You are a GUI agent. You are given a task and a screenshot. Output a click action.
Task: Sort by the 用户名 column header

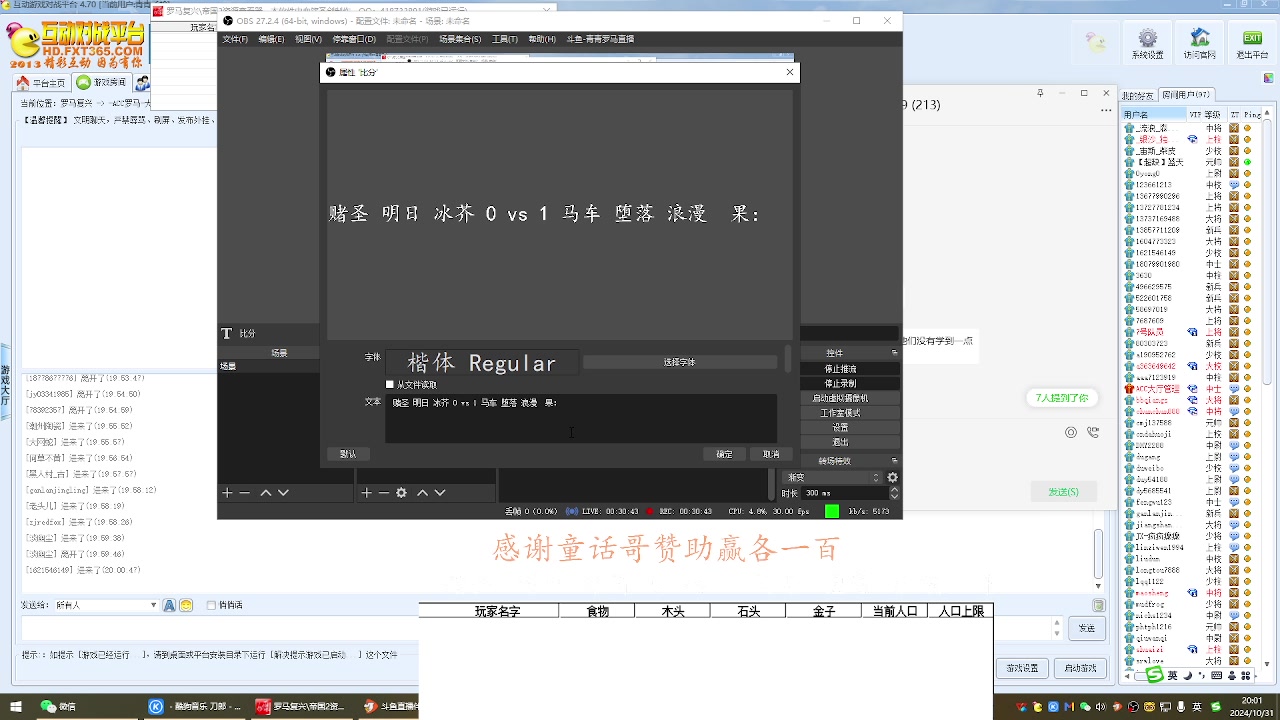pos(1154,115)
